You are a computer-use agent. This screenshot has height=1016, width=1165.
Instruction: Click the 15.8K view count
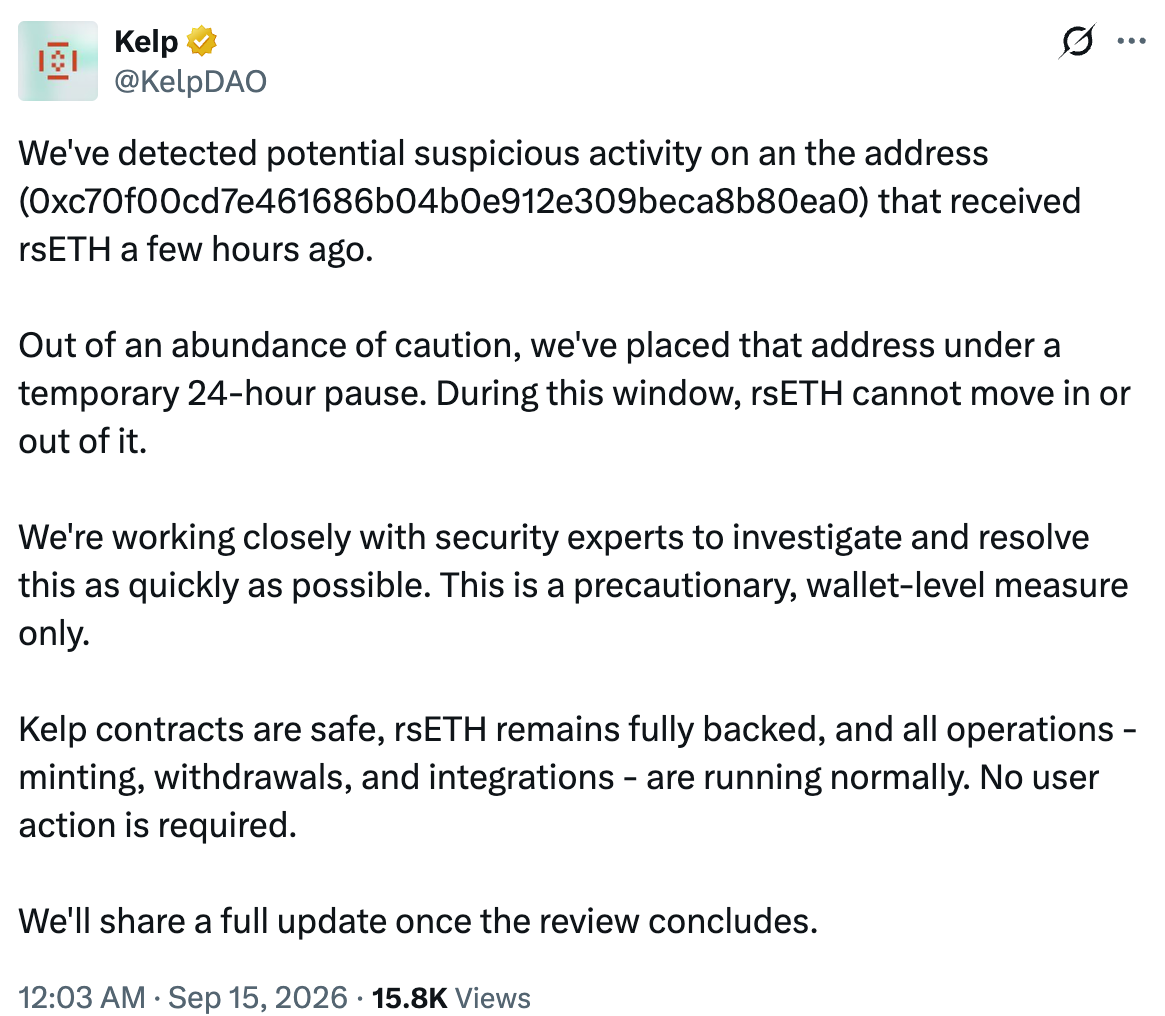(x=409, y=997)
